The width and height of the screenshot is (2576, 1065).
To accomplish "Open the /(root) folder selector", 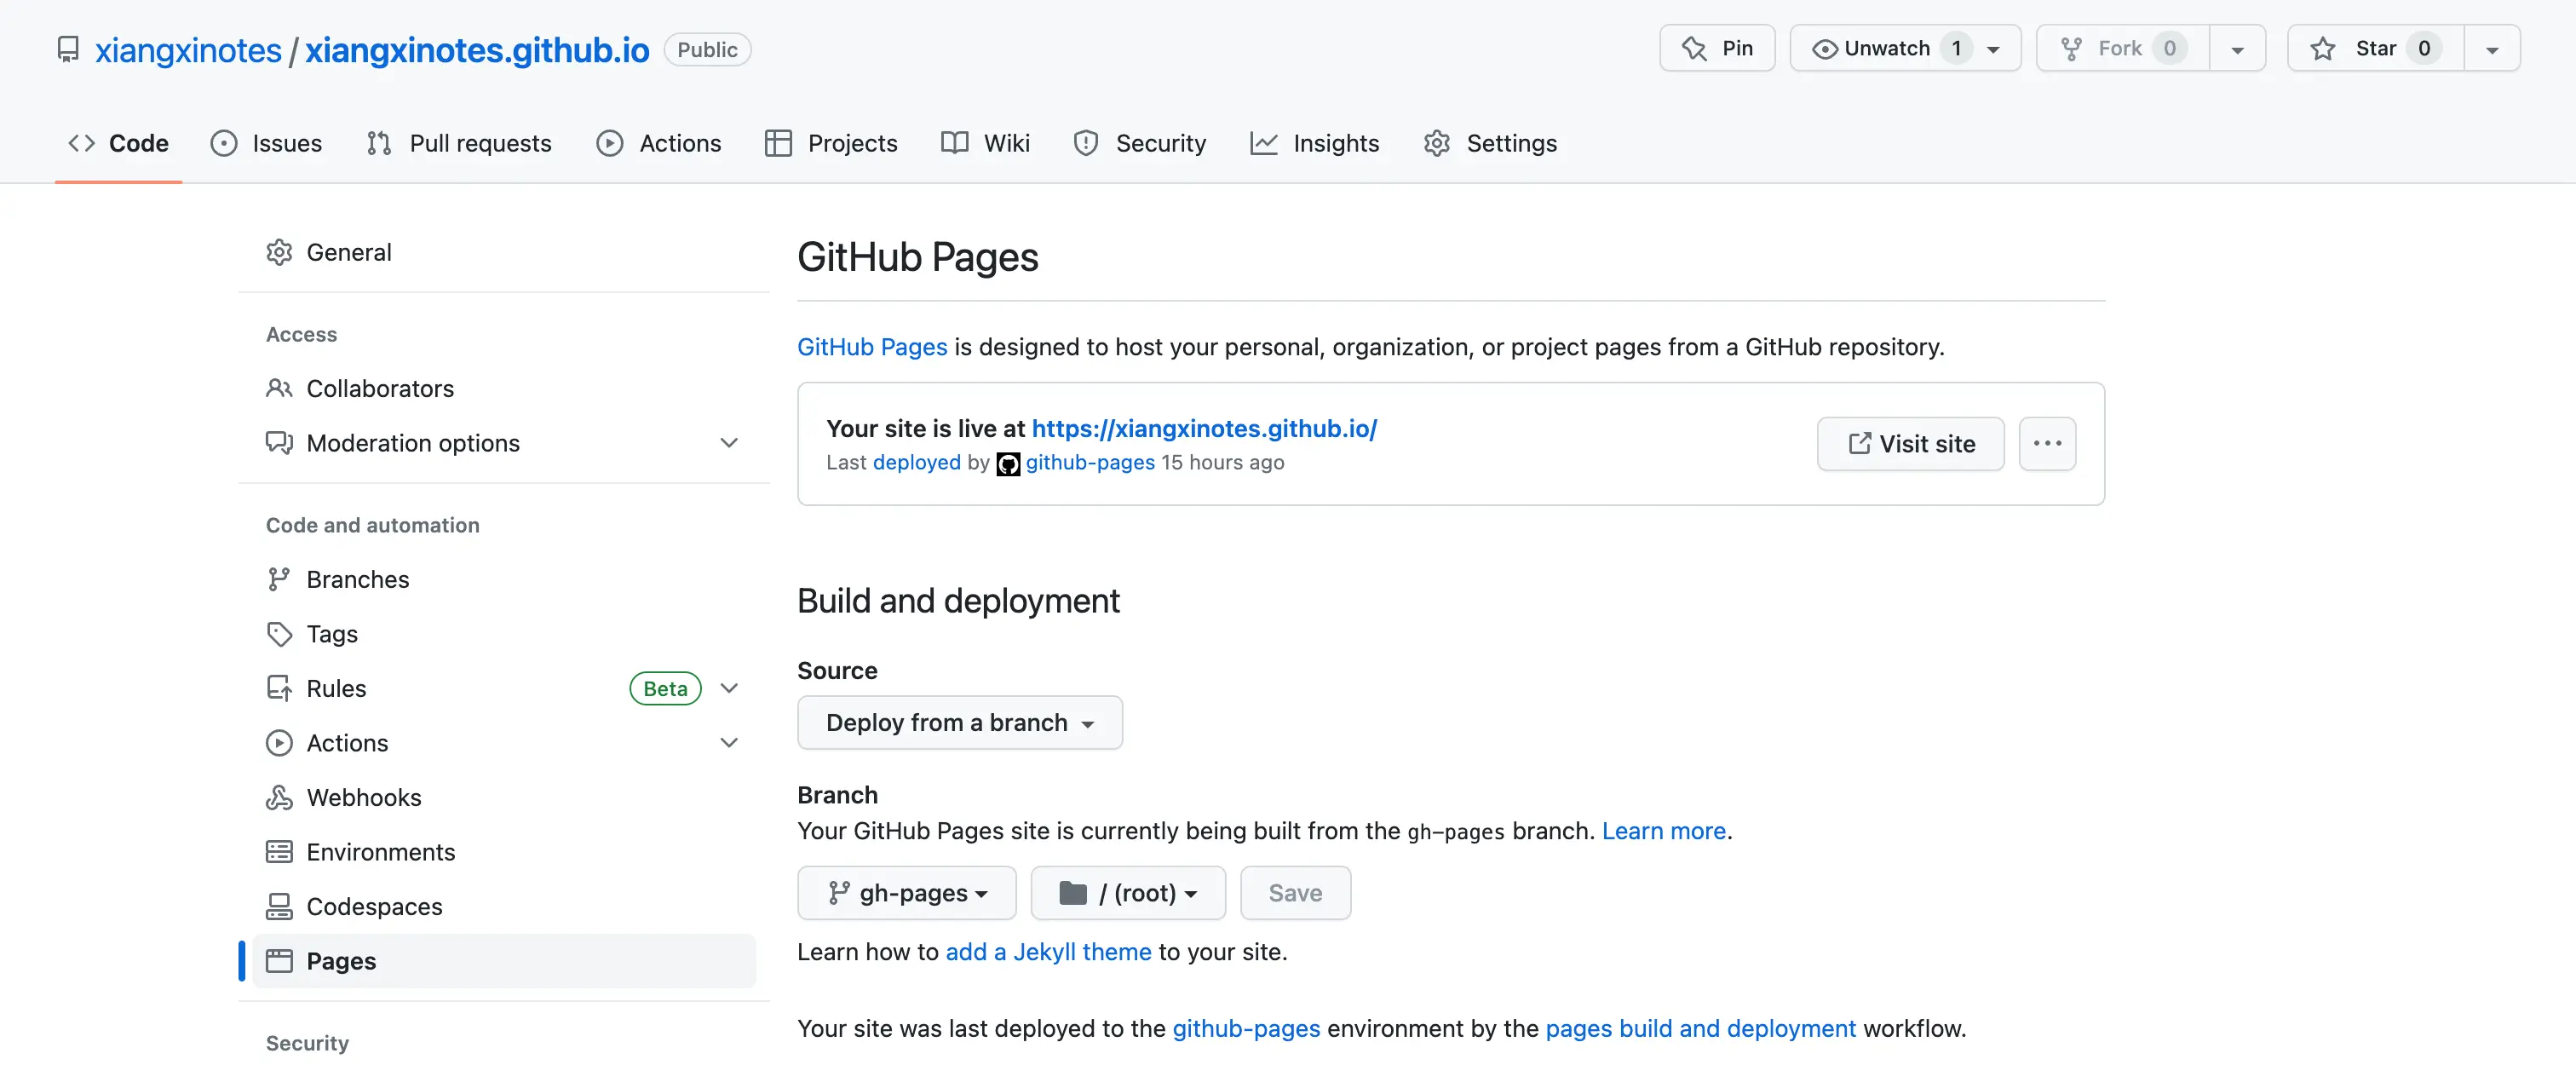I will point(1127,892).
